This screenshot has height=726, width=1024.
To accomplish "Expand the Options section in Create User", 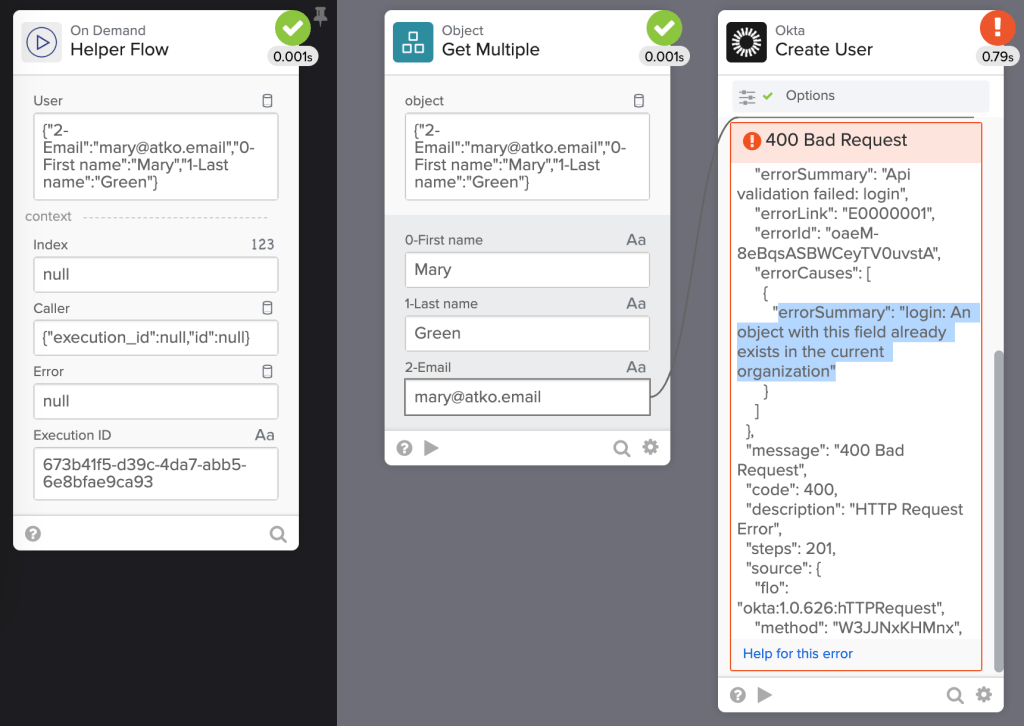I will pyautogui.click(x=810, y=96).
